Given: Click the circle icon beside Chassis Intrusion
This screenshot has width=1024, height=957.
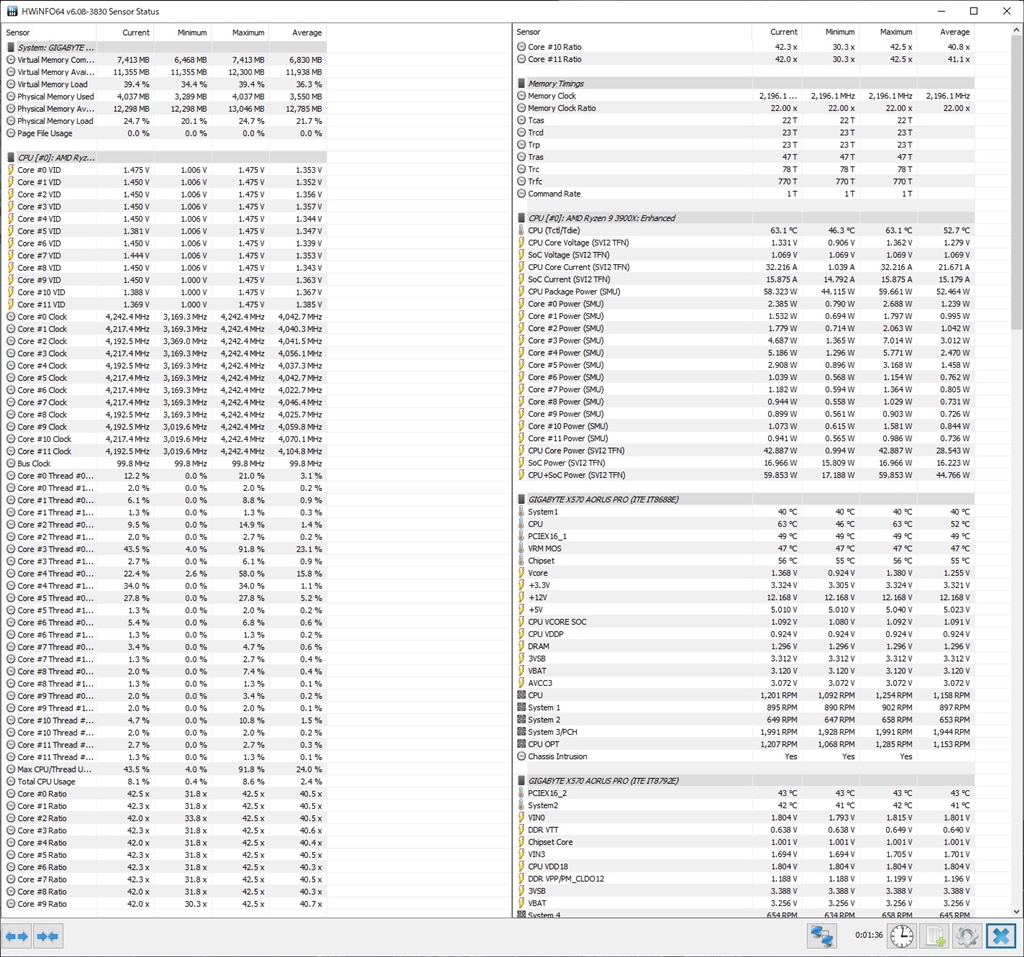Looking at the screenshot, I should (x=521, y=756).
